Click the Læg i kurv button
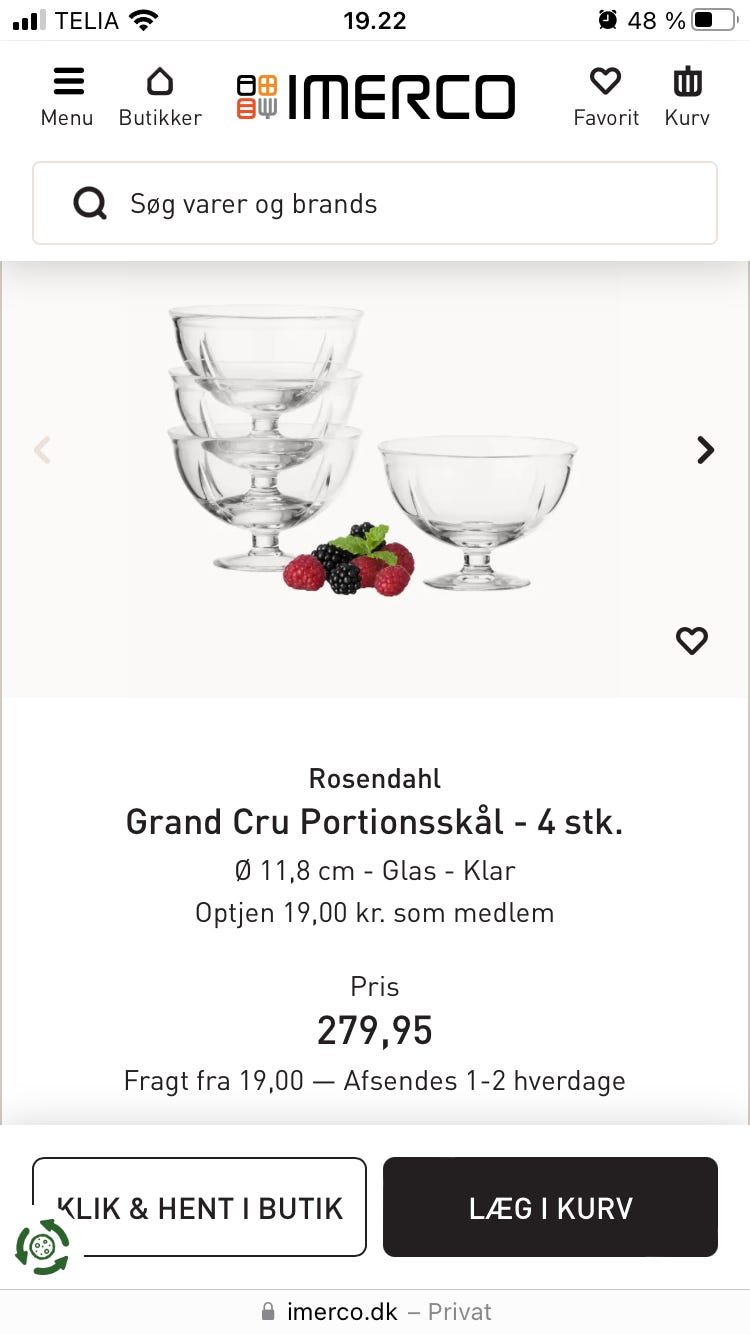 550,1207
